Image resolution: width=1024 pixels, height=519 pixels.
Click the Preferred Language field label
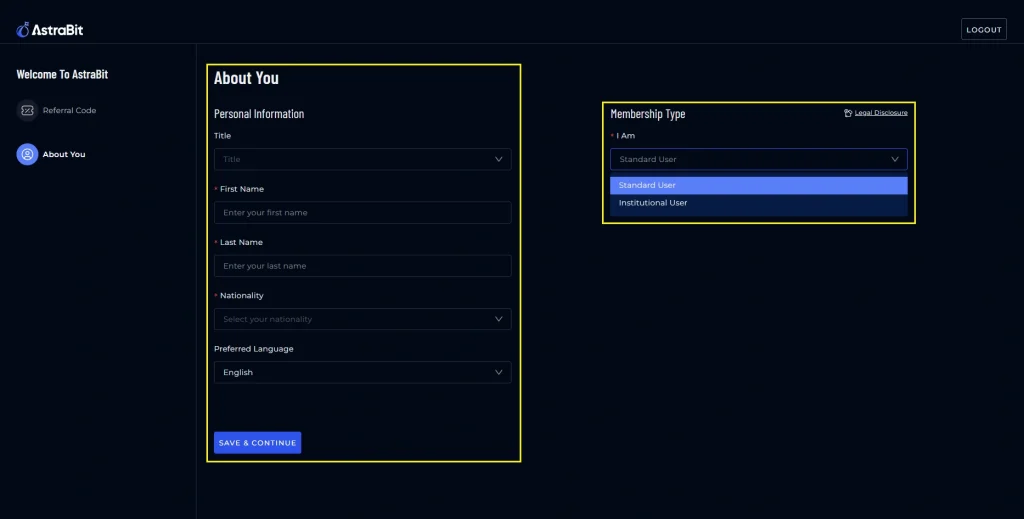[x=253, y=349]
